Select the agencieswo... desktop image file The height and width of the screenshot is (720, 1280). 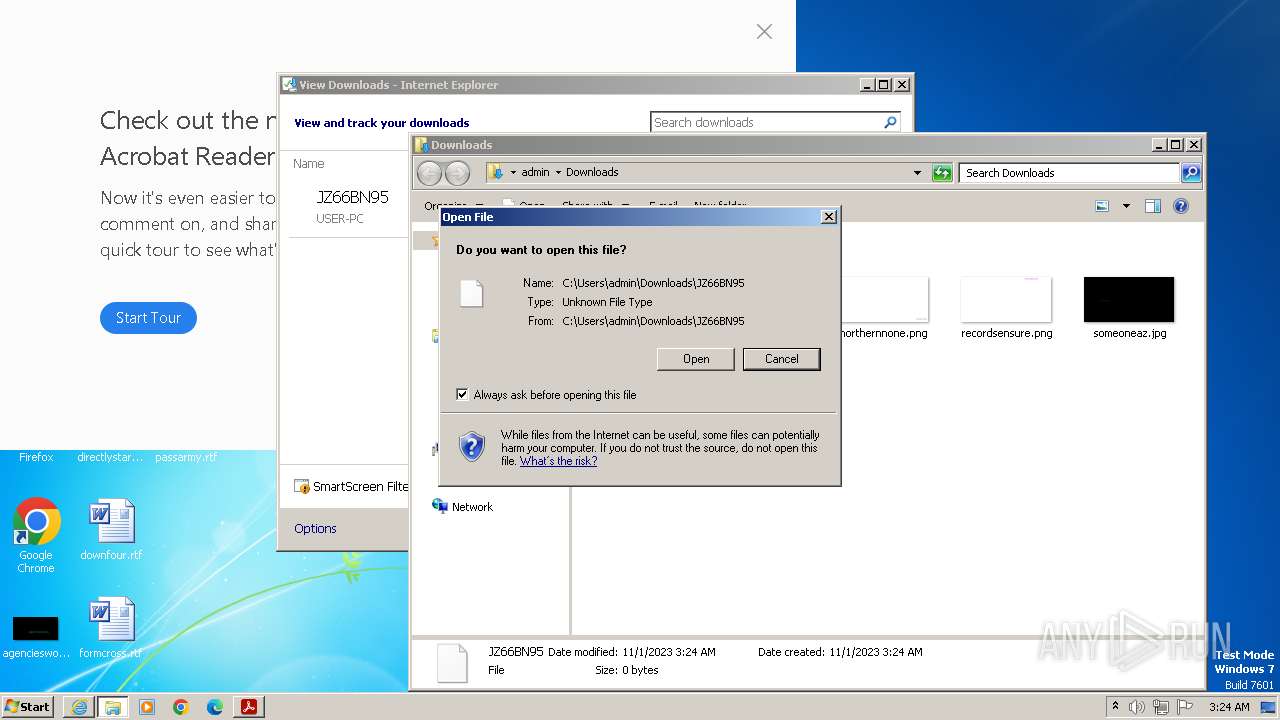click(x=36, y=637)
